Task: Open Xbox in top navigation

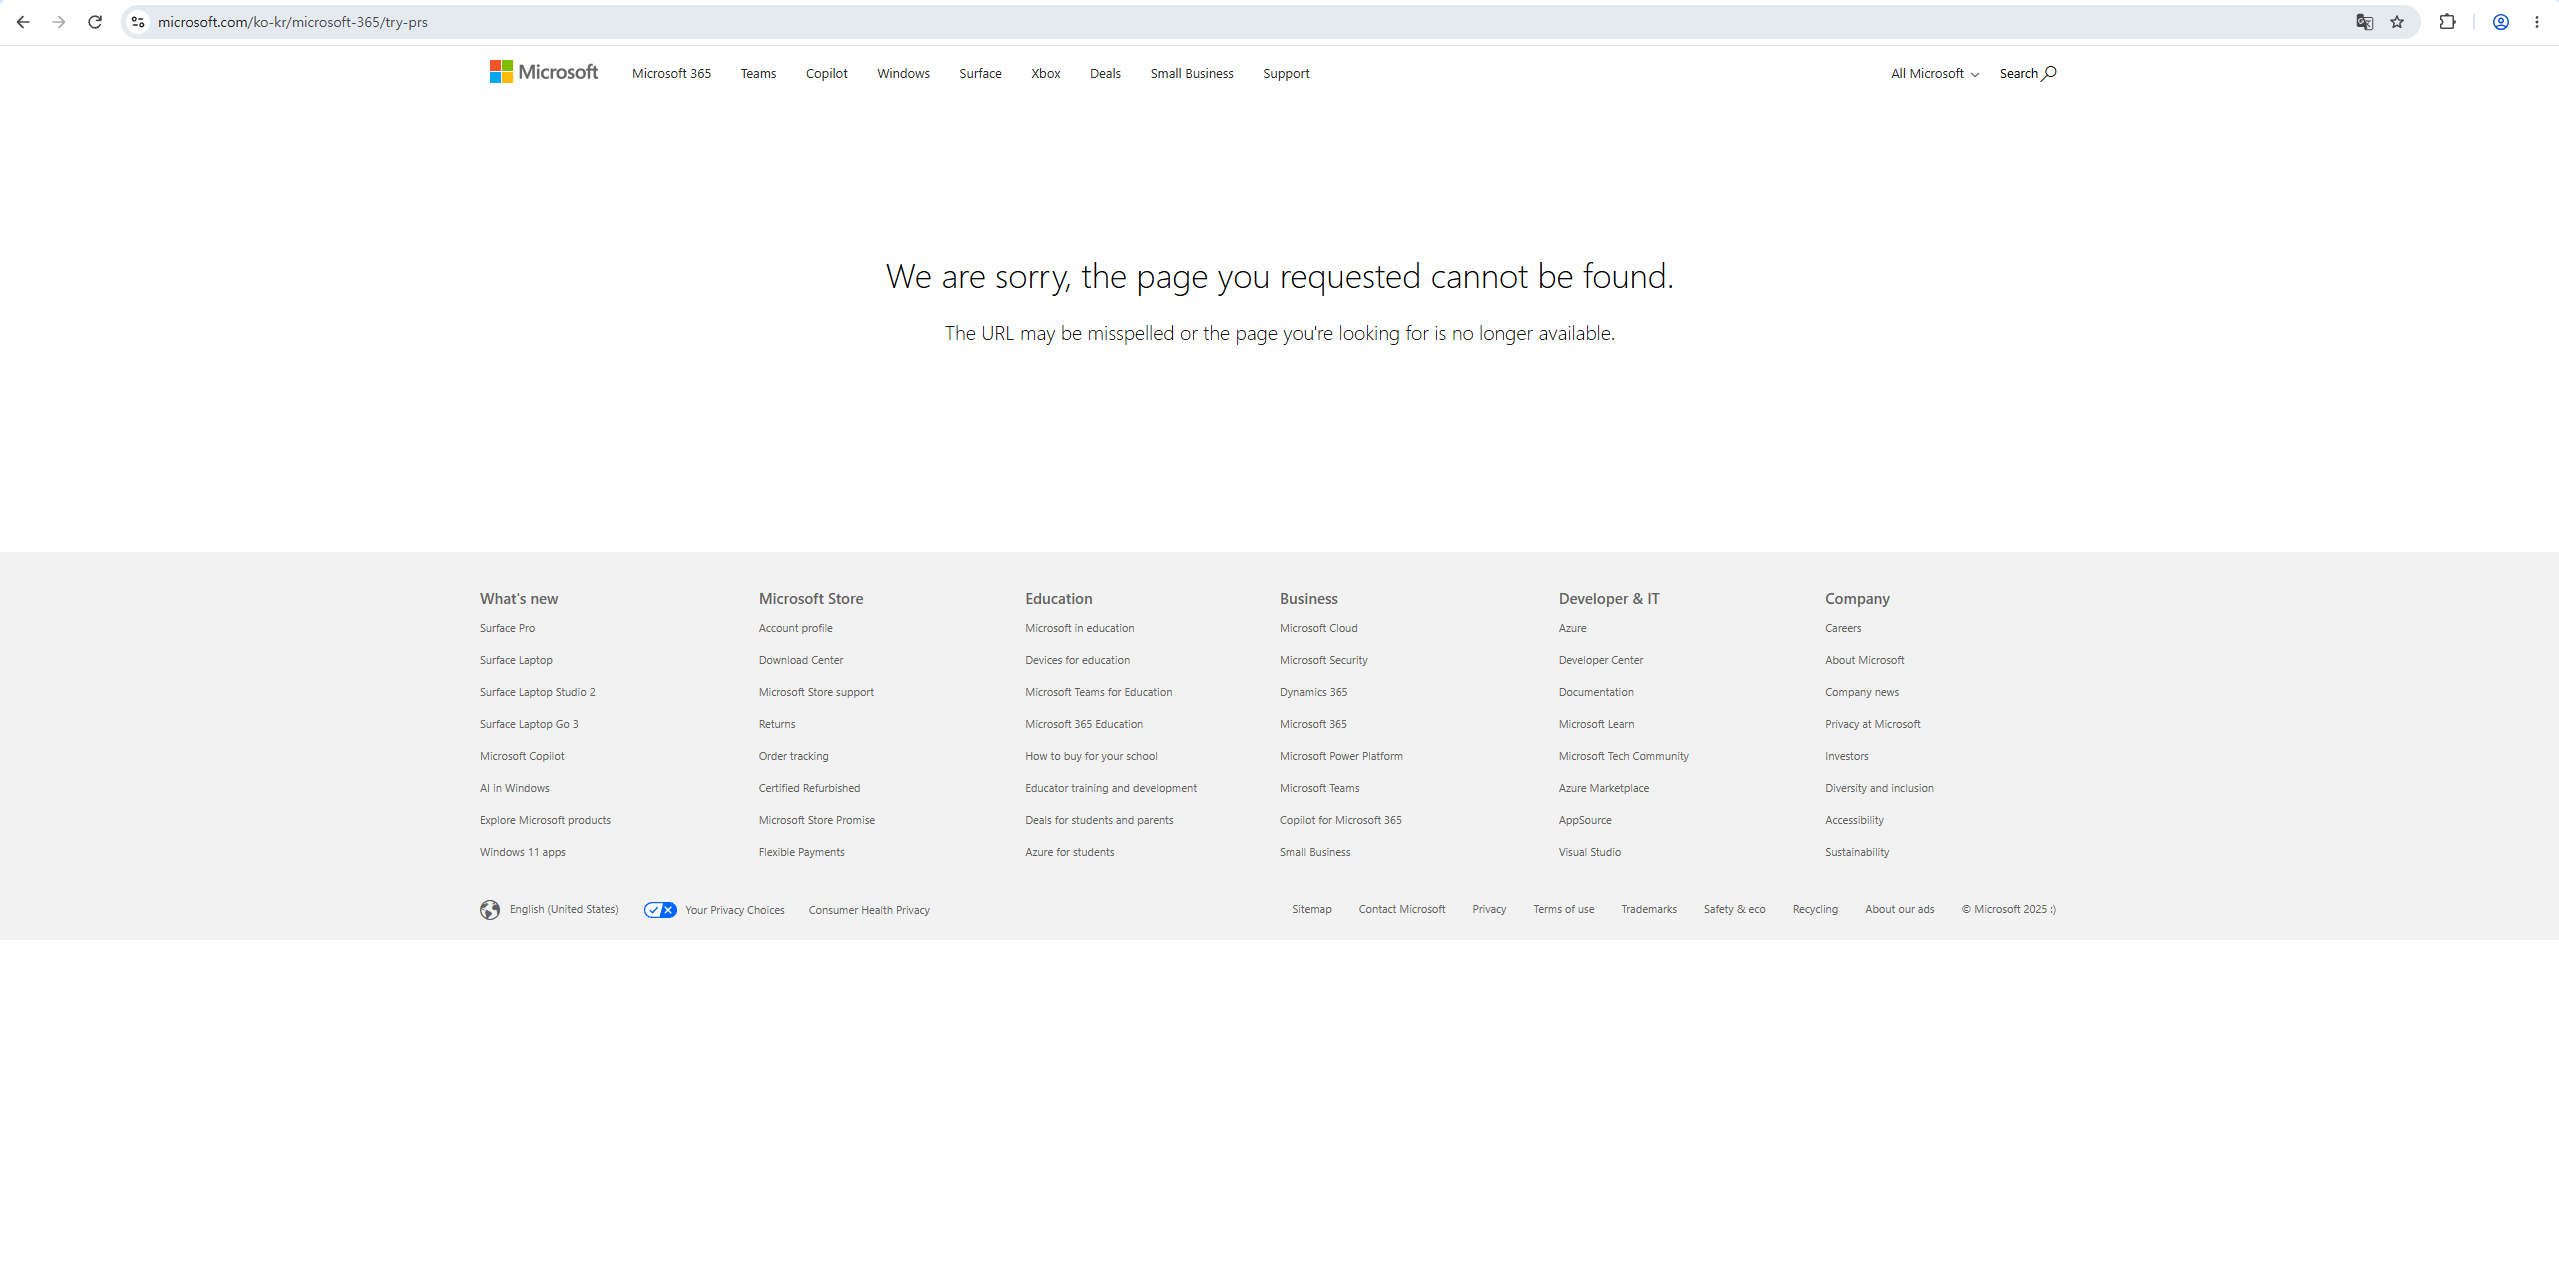Action: (1045, 73)
